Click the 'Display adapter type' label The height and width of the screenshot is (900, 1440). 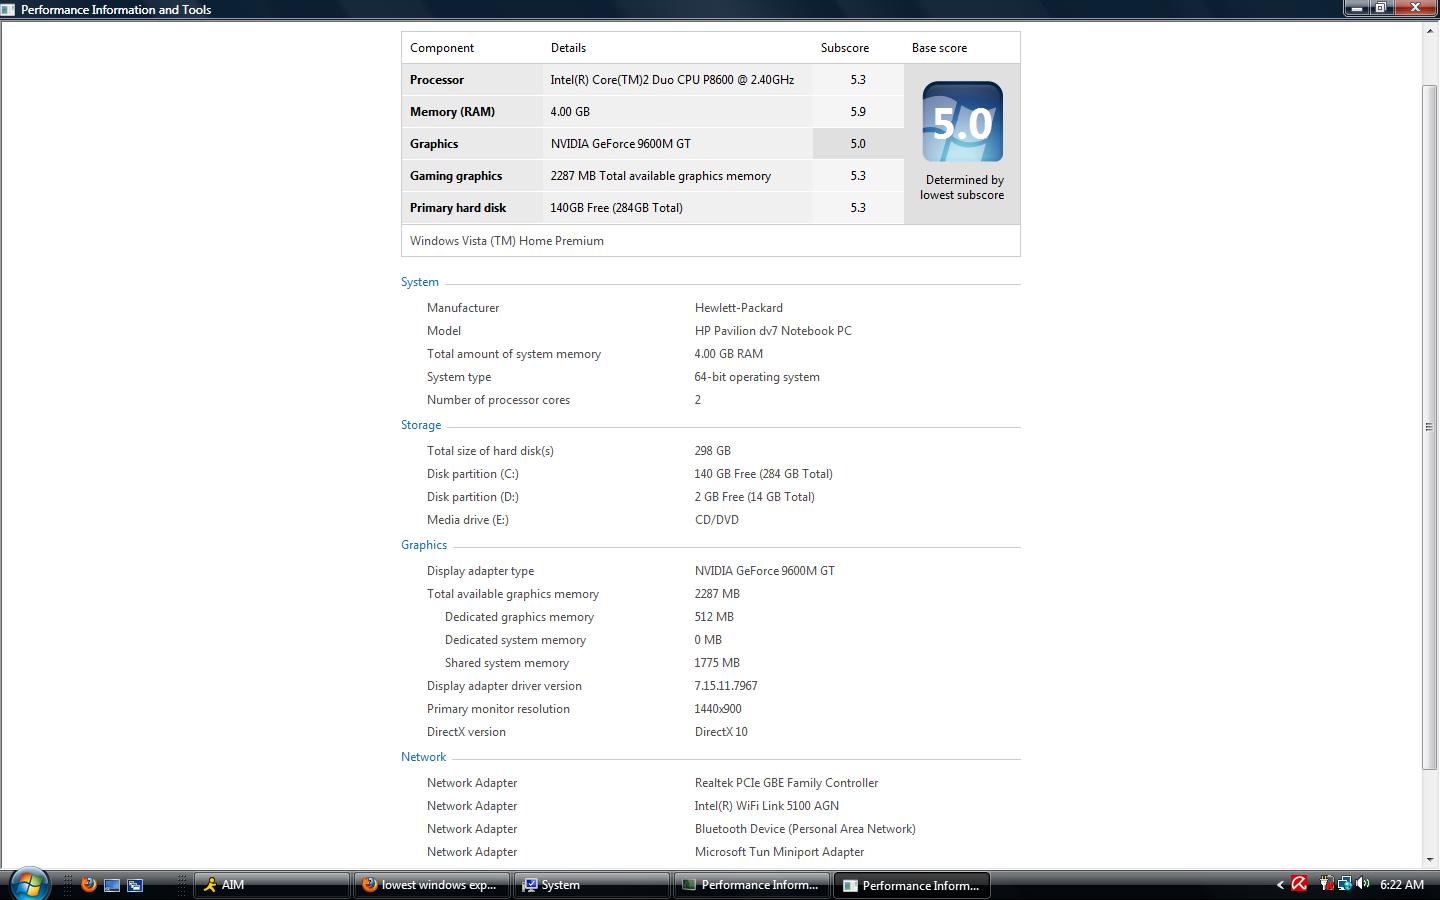[480, 571]
